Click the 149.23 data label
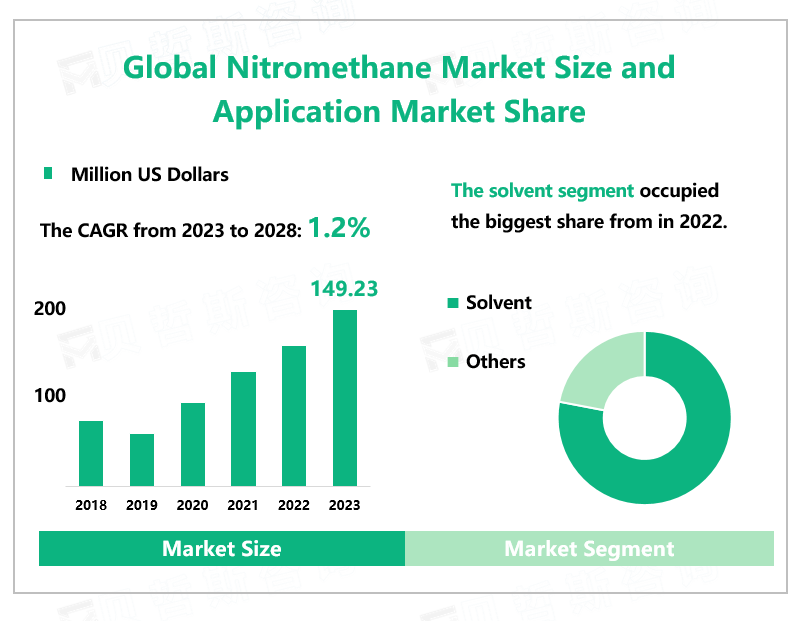 coord(344,289)
